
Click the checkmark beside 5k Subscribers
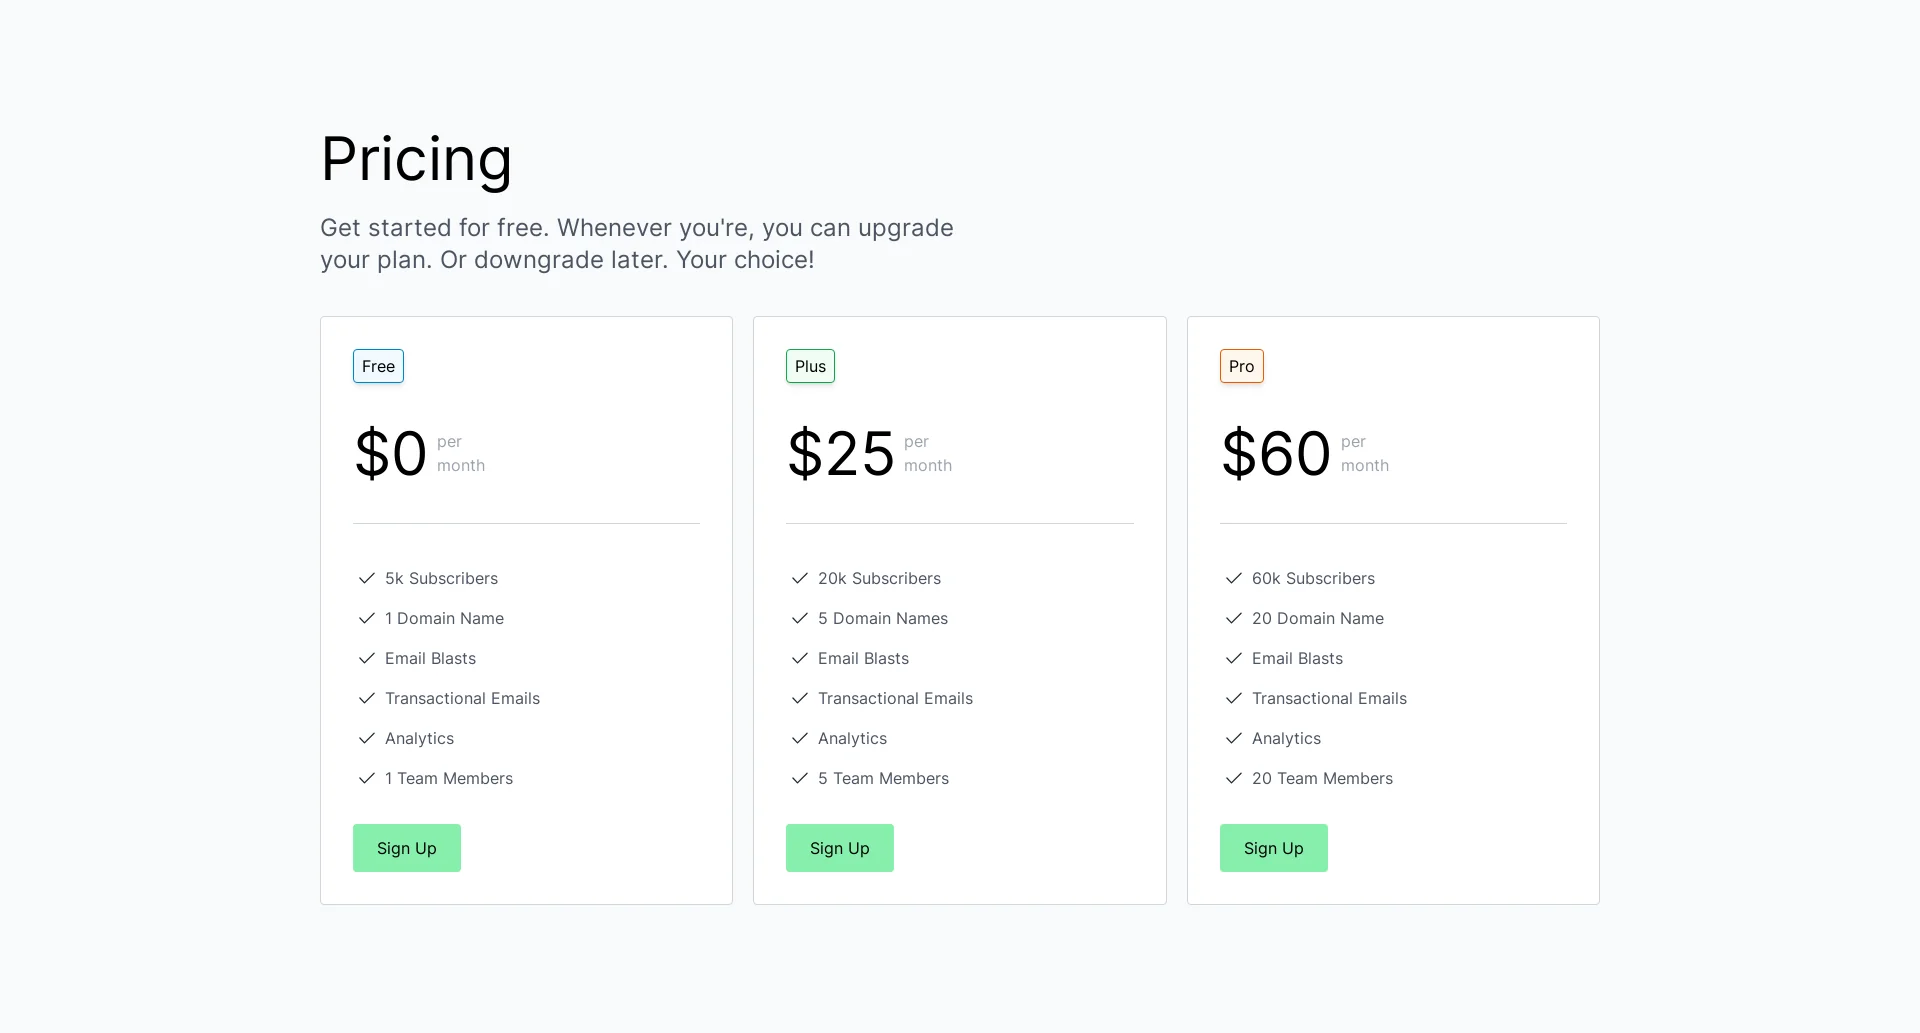coord(367,578)
